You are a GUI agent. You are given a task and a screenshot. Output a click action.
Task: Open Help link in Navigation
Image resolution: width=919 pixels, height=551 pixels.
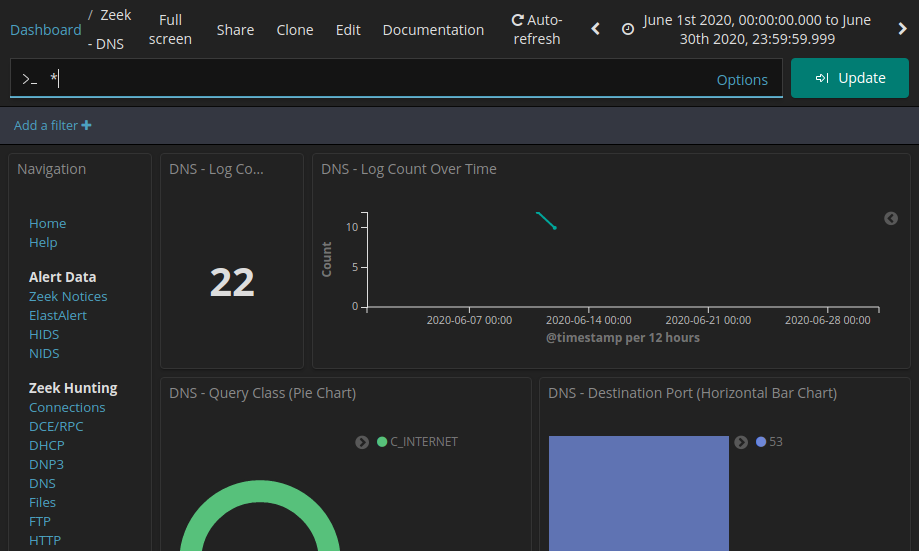pos(43,242)
